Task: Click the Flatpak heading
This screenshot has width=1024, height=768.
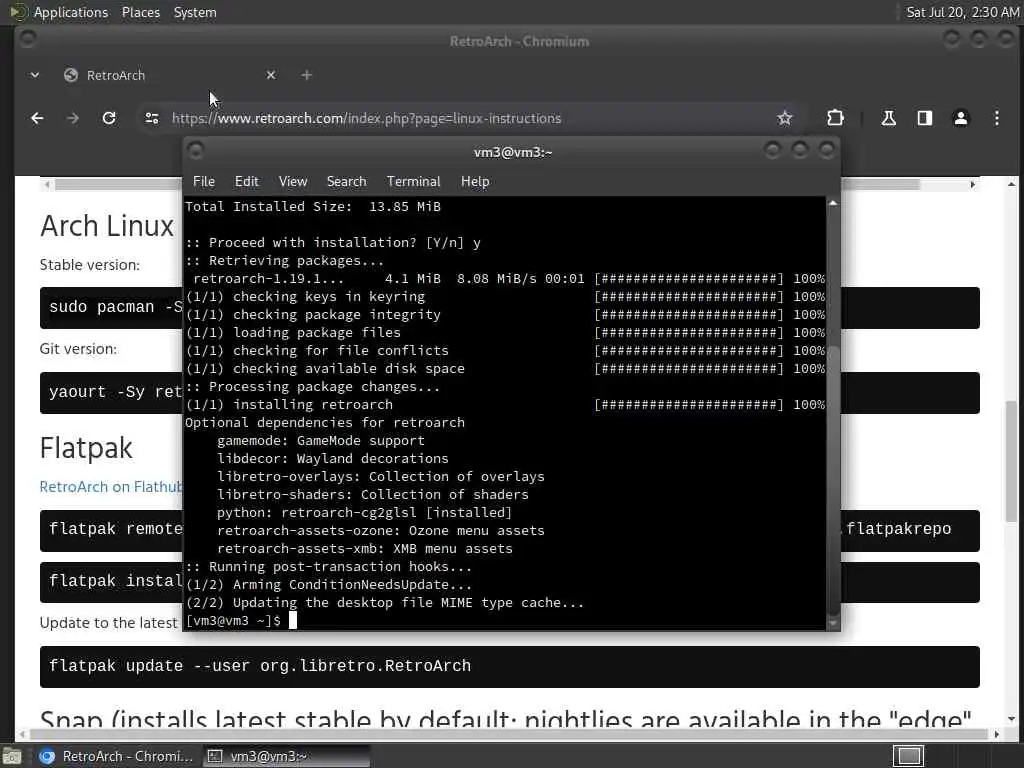Action: (86, 449)
